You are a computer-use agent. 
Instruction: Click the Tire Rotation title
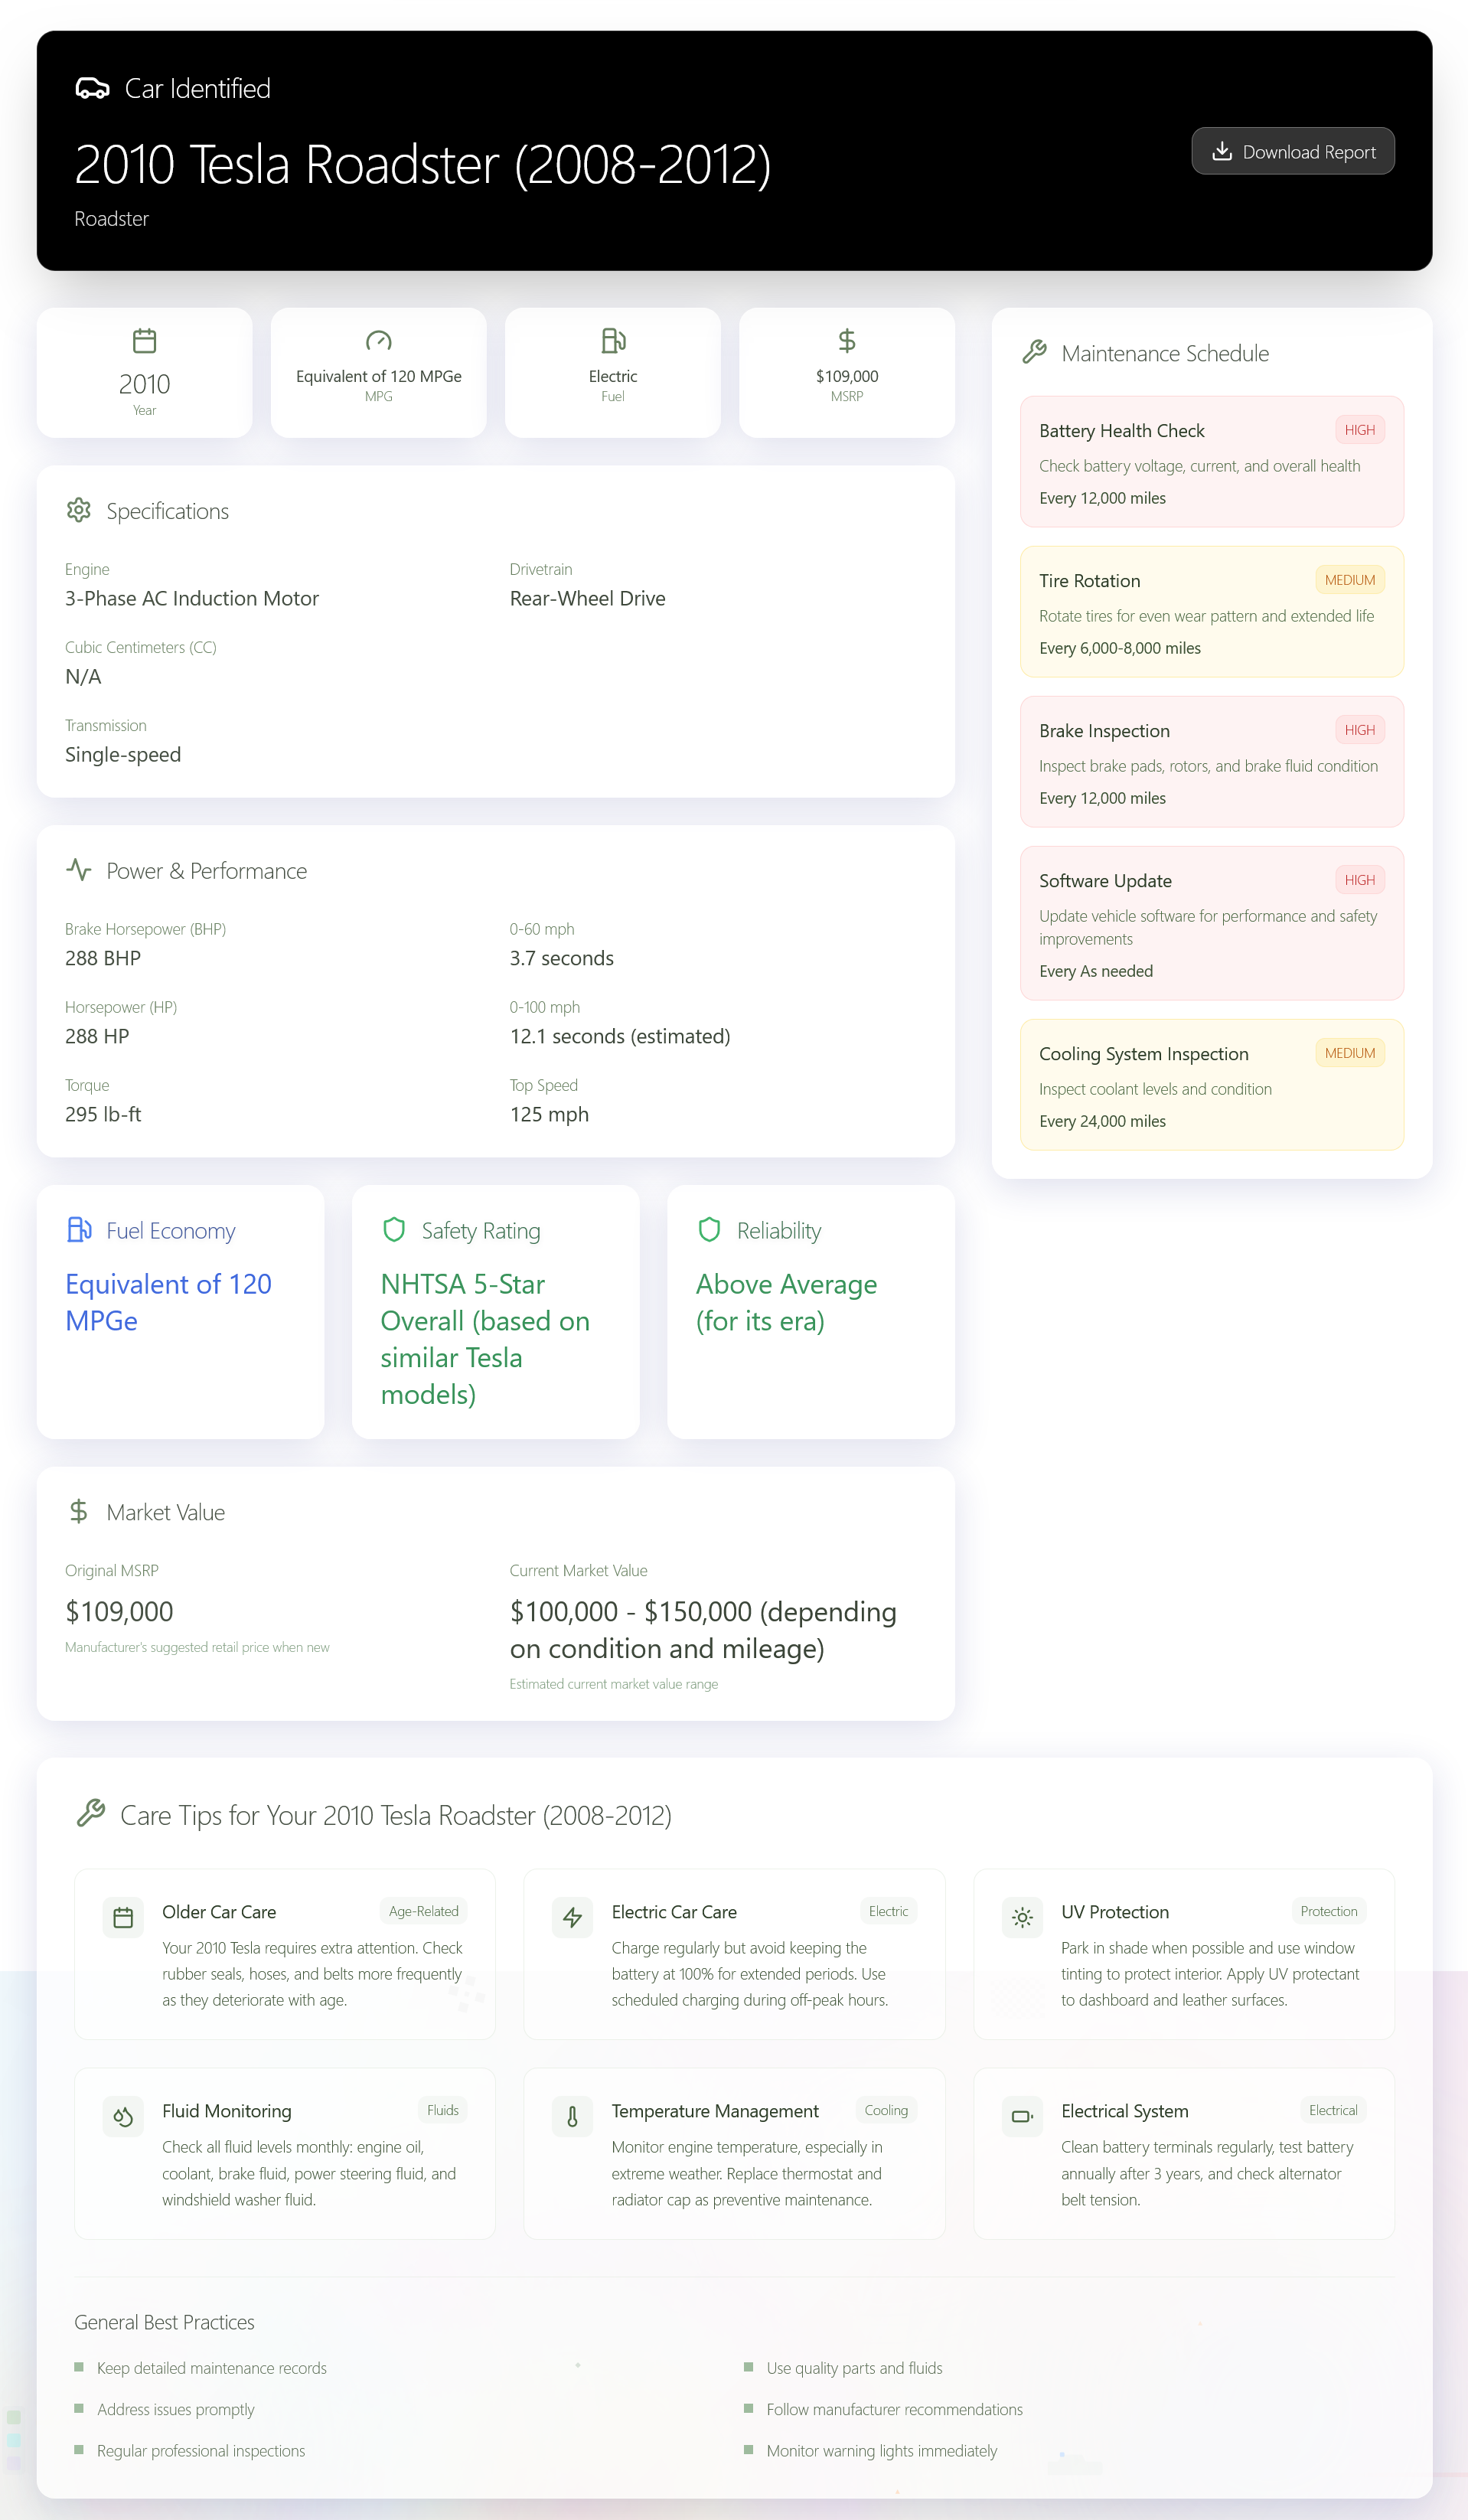[x=1089, y=581]
